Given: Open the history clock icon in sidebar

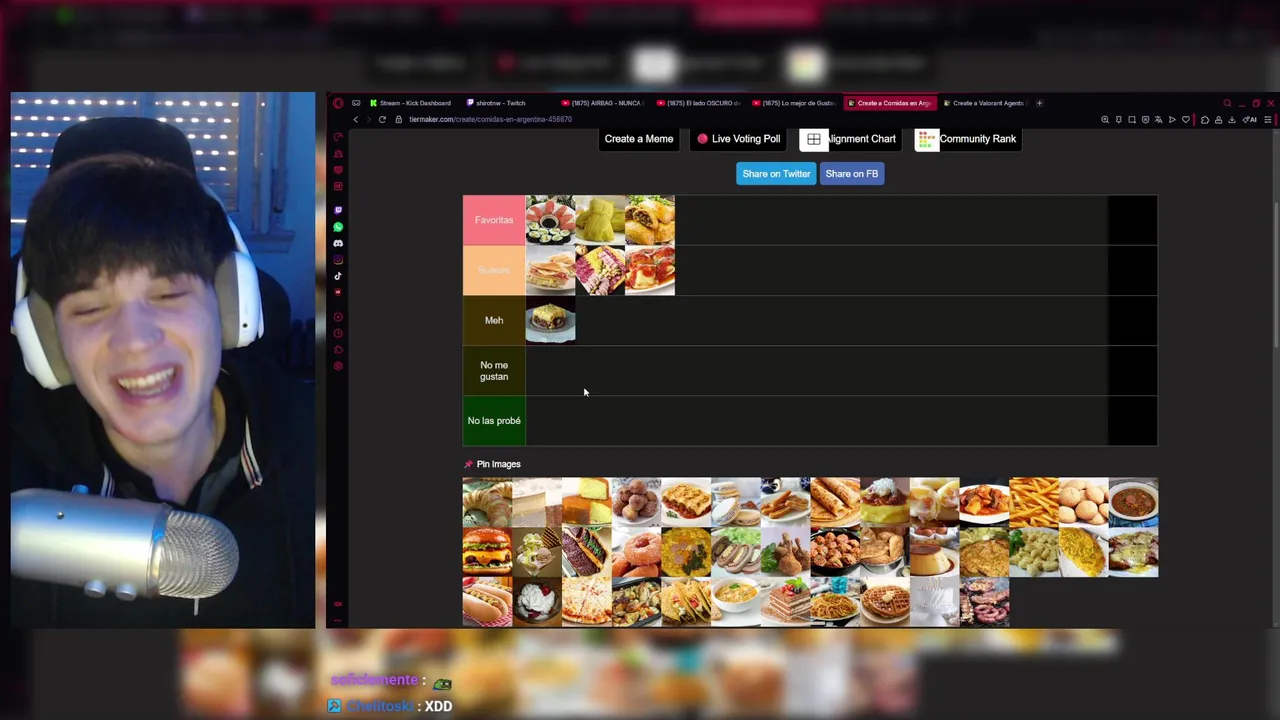Looking at the screenshot, I should (x=338, y=333).
